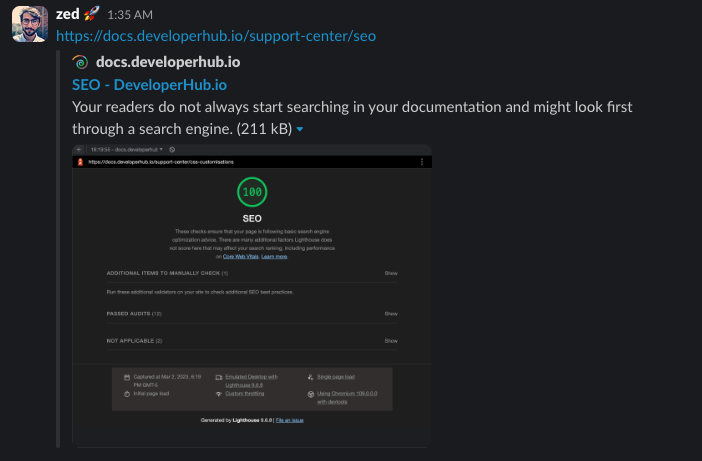702x461 pixels.
Task: Click the network icon beside Custom throttling
Action: 218,394
